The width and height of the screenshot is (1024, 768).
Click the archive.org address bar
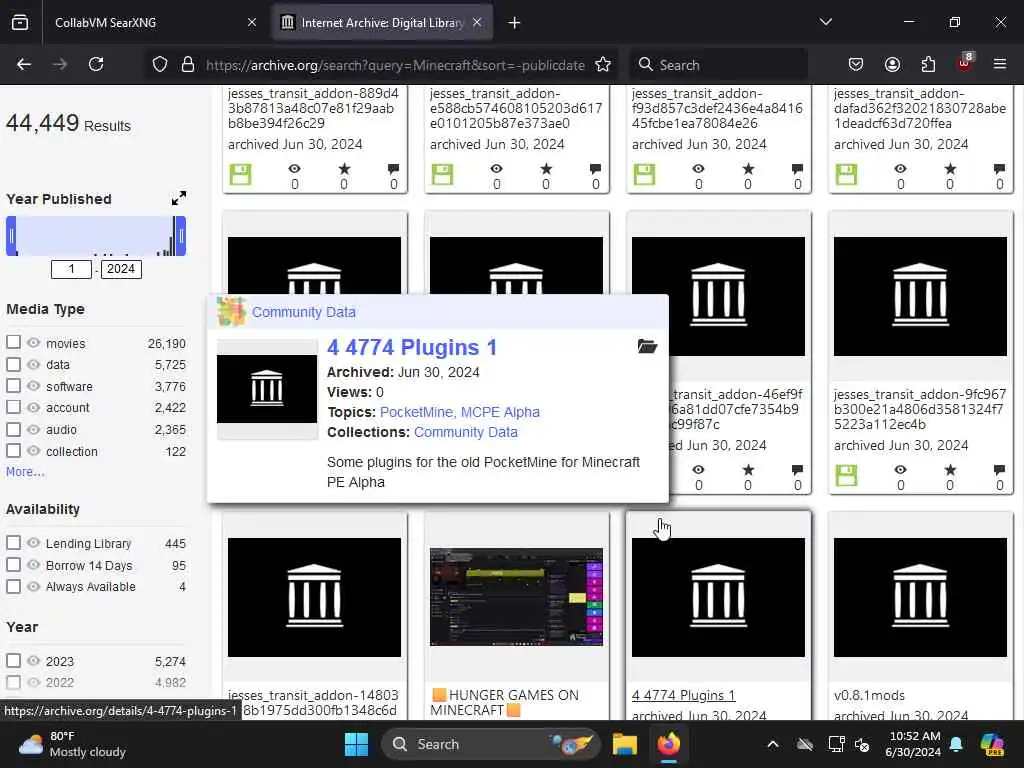395,65
